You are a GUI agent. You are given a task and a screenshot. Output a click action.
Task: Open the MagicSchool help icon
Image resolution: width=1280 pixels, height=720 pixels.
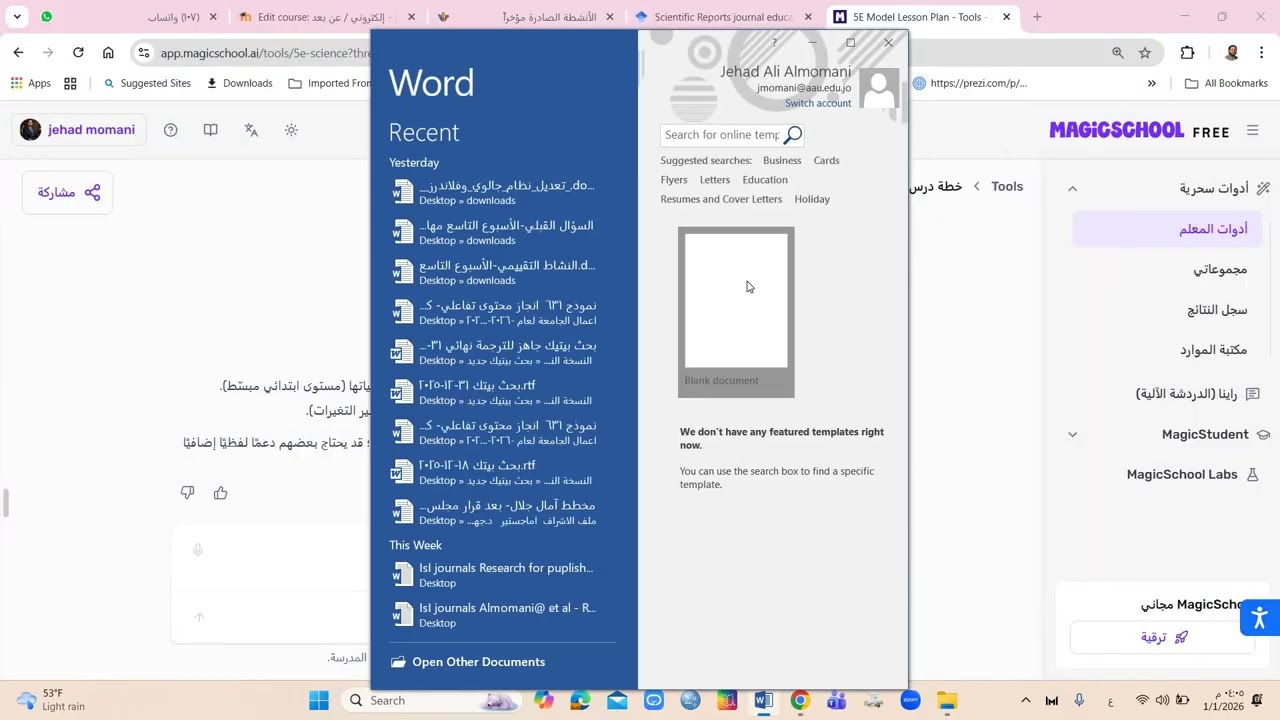pos(171,130)
